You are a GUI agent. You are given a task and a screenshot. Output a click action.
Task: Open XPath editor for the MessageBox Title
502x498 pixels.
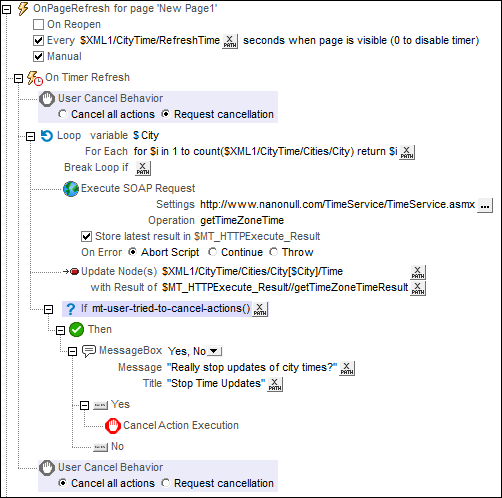[275, 384]
